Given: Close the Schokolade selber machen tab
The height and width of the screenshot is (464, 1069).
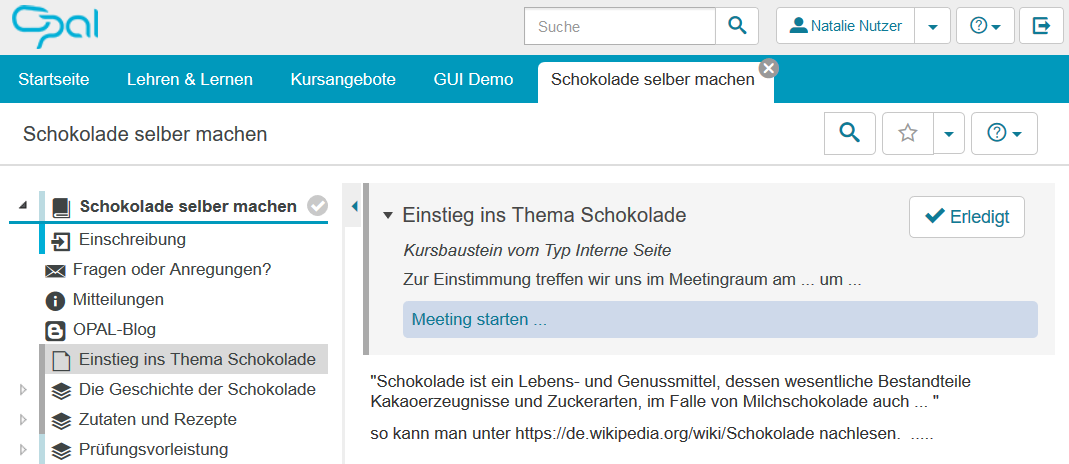Looking at the screenshot, I should click(x=768, y=68).
